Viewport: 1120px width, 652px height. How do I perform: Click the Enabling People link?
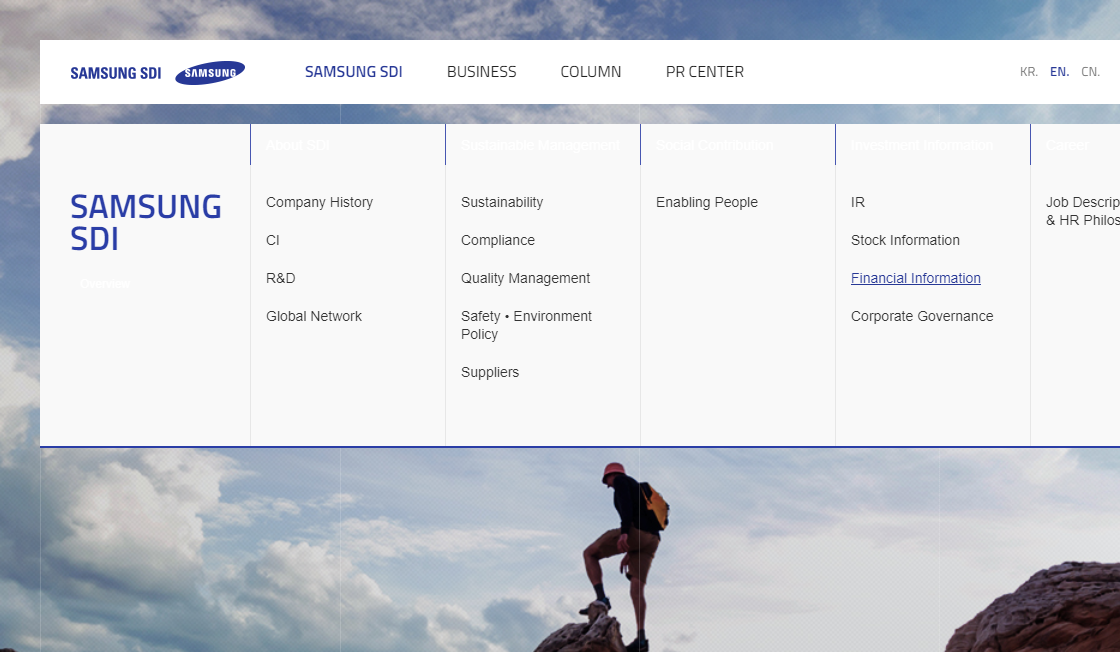pos(706,202)
